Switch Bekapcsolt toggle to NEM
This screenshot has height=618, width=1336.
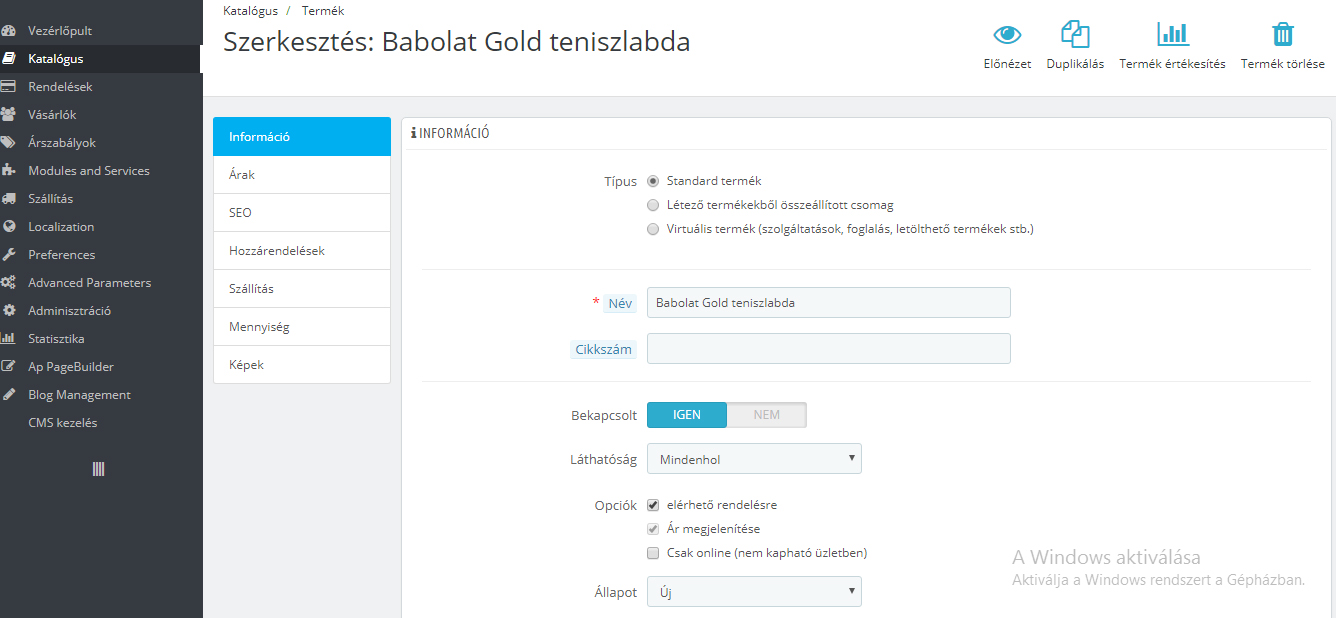766,415
